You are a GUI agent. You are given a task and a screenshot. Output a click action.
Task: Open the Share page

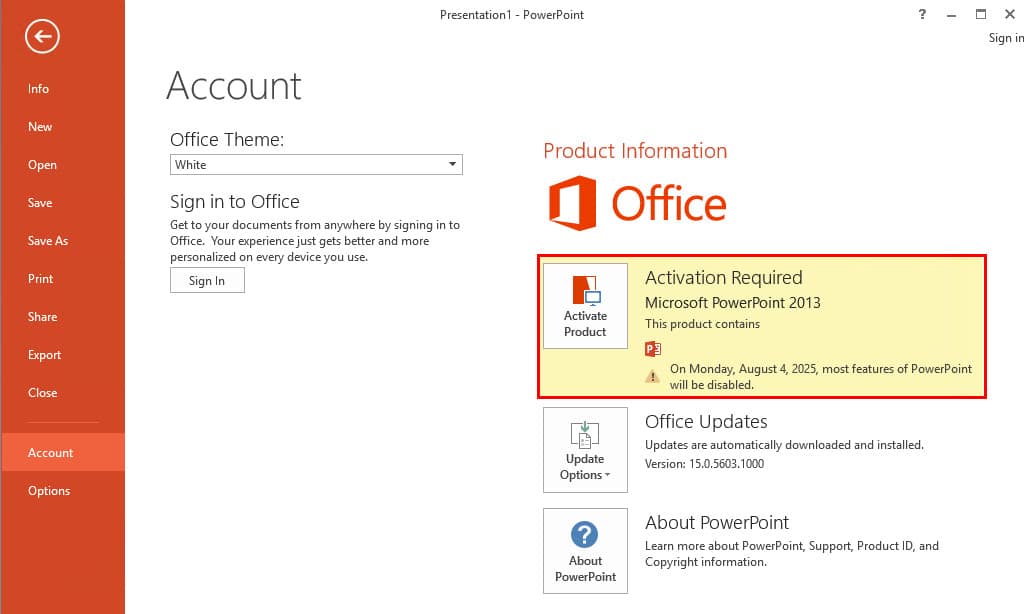pos(42,317)
